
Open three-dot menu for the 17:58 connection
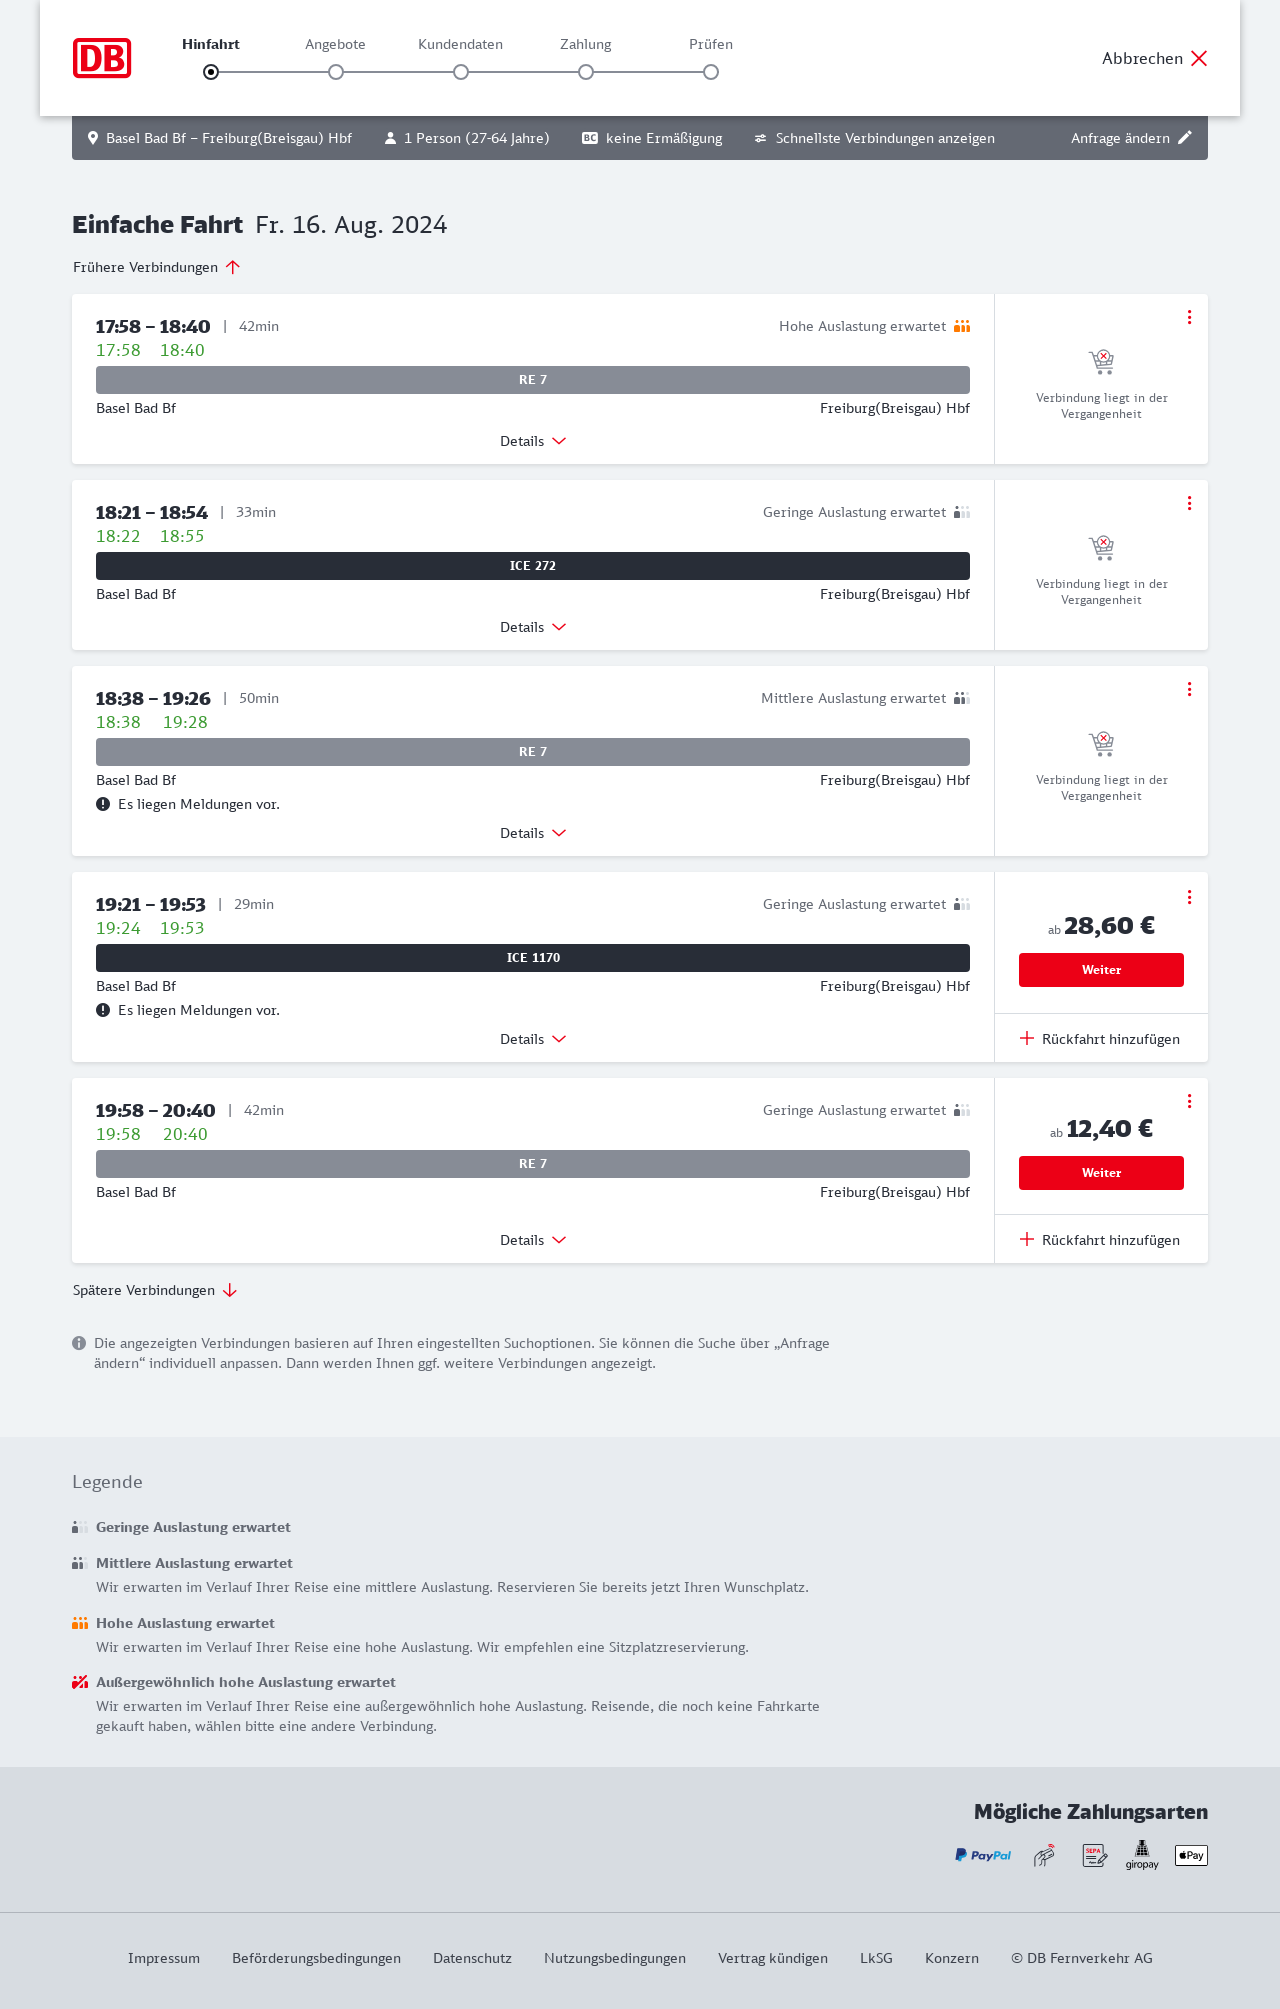click(x=1189, y=317)
